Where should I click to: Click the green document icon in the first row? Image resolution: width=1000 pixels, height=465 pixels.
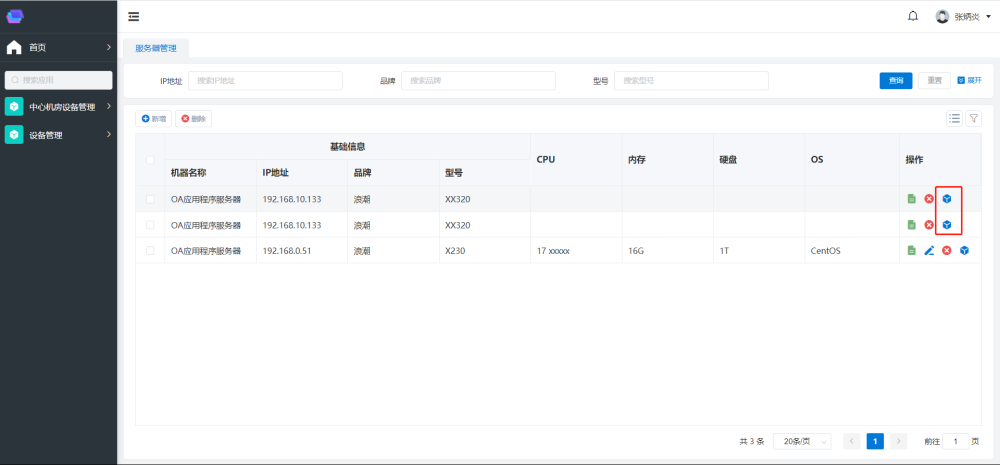(x=911, y=199)
